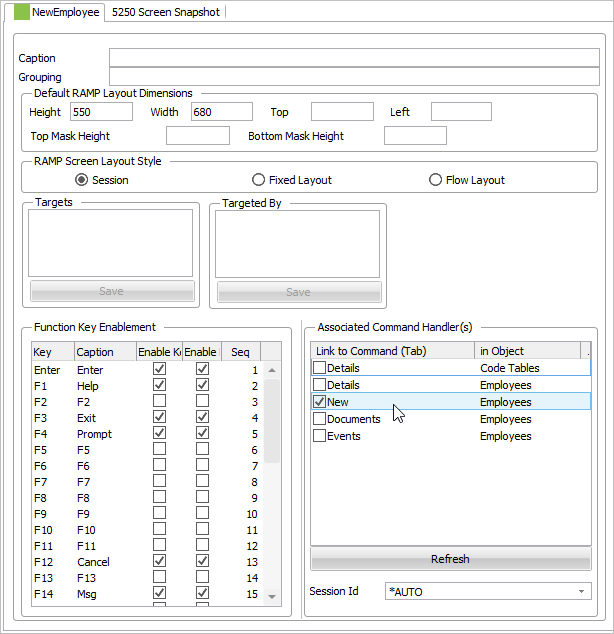The height and width of the screenshot is (634, 614).
Task: Click the green icon on NewEmployee tab
Action: pyautogui.click(x=22, y=12)
